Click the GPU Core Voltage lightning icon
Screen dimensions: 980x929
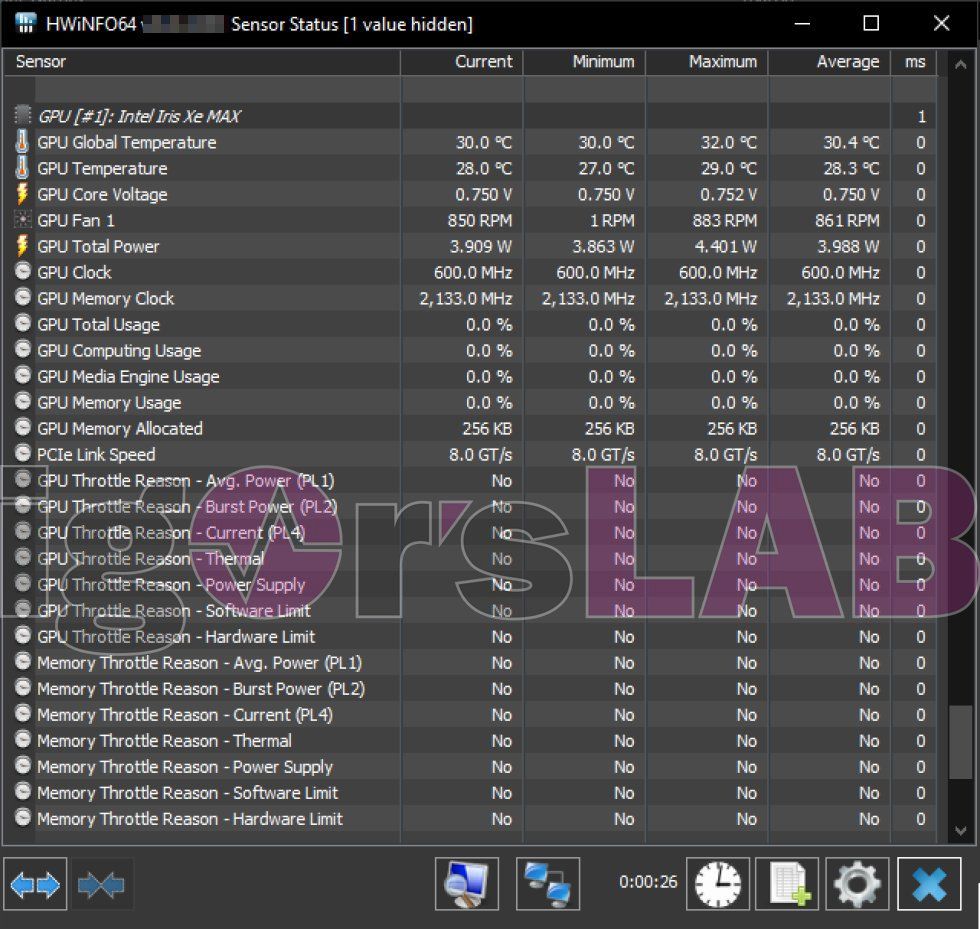(x=22, y=194)
